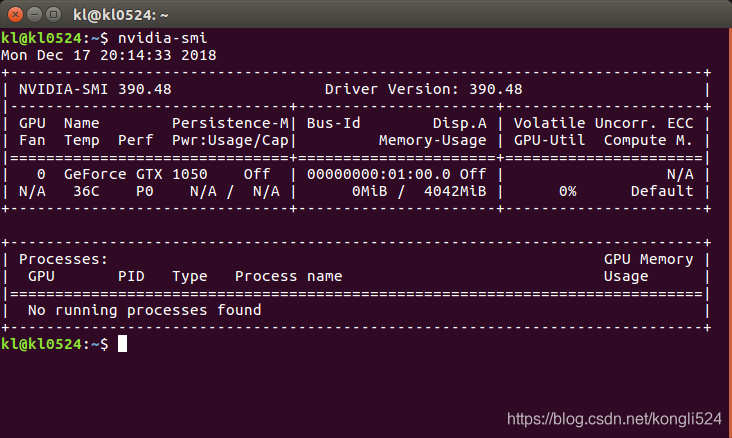Click the Memory-Usage header
The width and height of the screenshot is (732, 438).
pyautogui.click(x=432, y=141)
